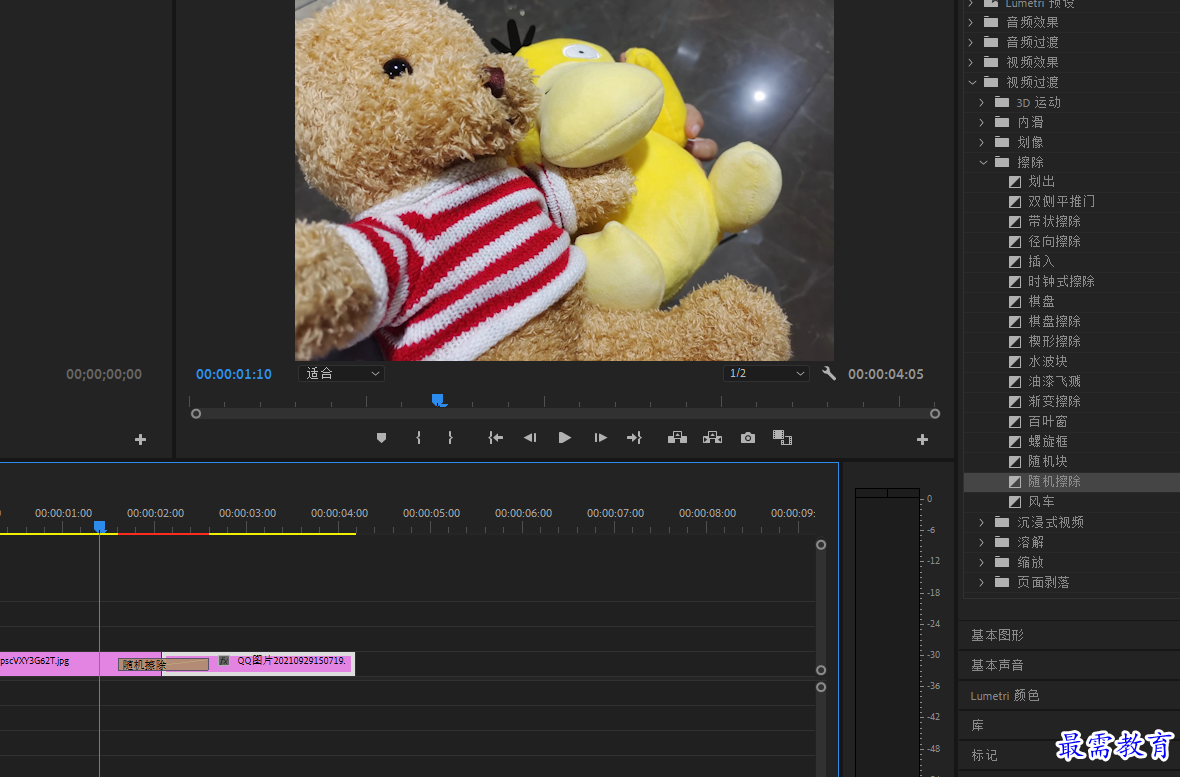Click the program monitor playhead marker

coord(438,400)
